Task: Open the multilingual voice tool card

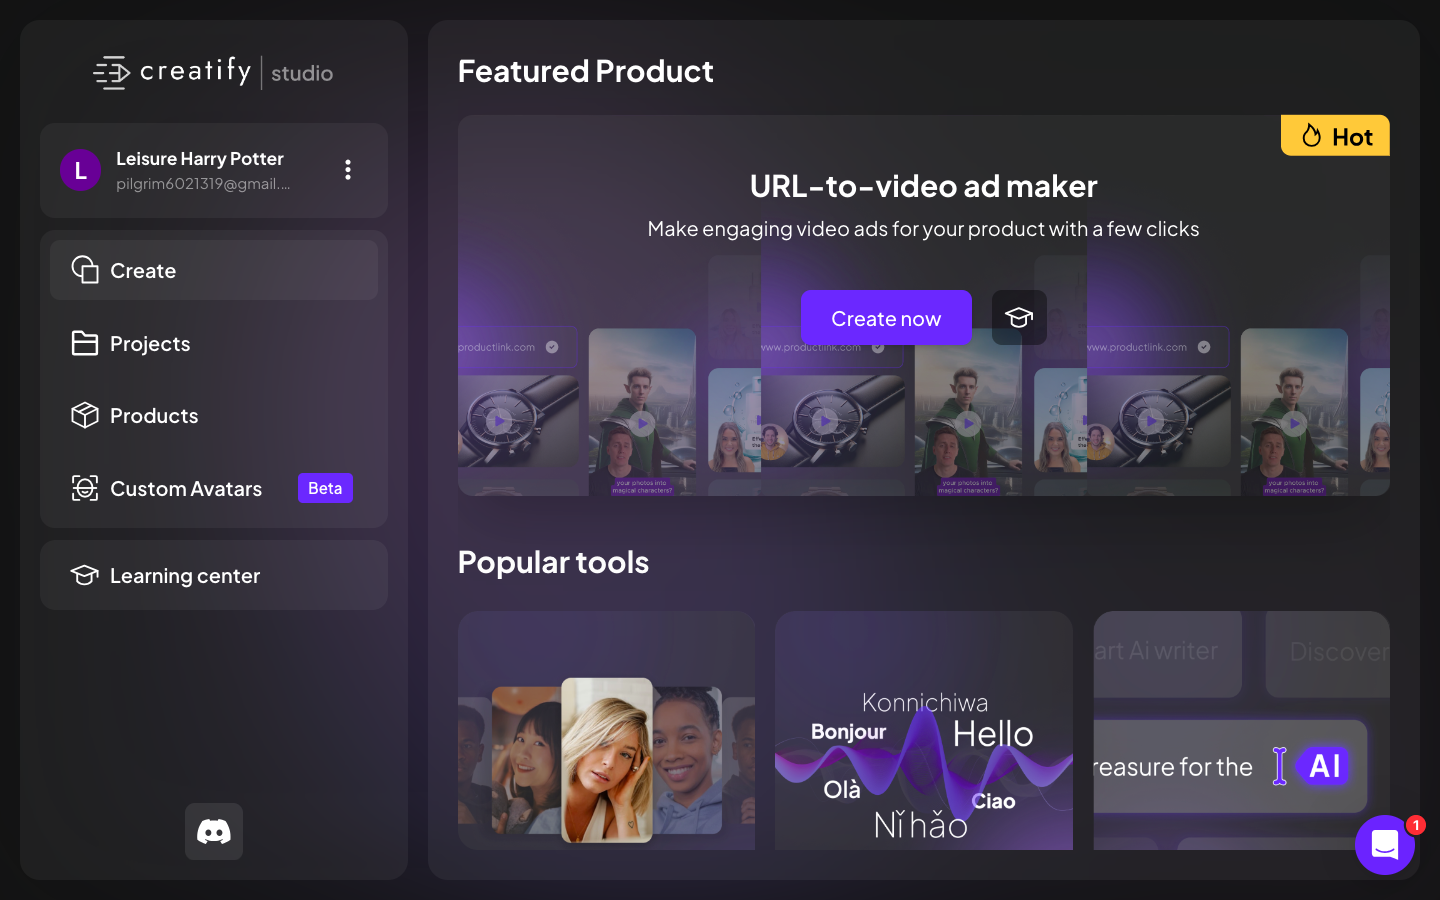Action: click(924, 730)
